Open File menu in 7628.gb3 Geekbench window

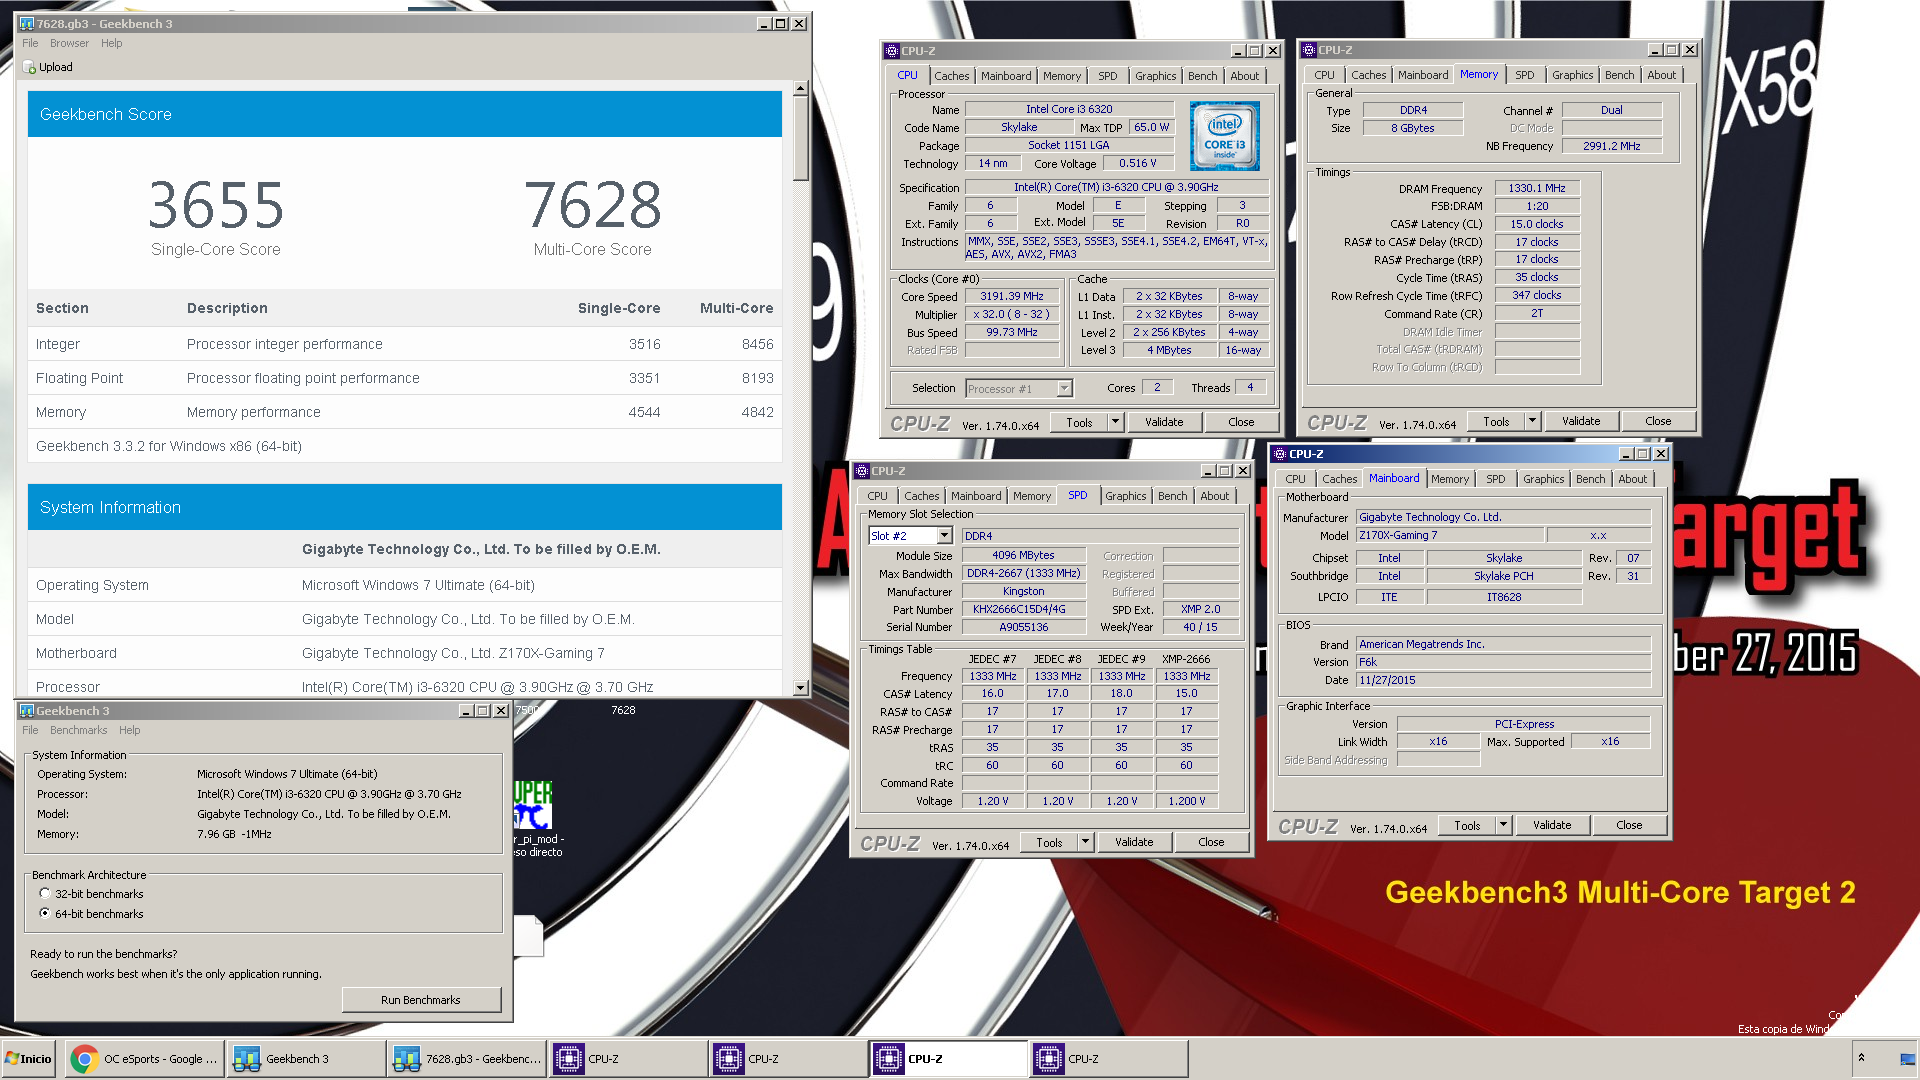[x=30, y=44]
